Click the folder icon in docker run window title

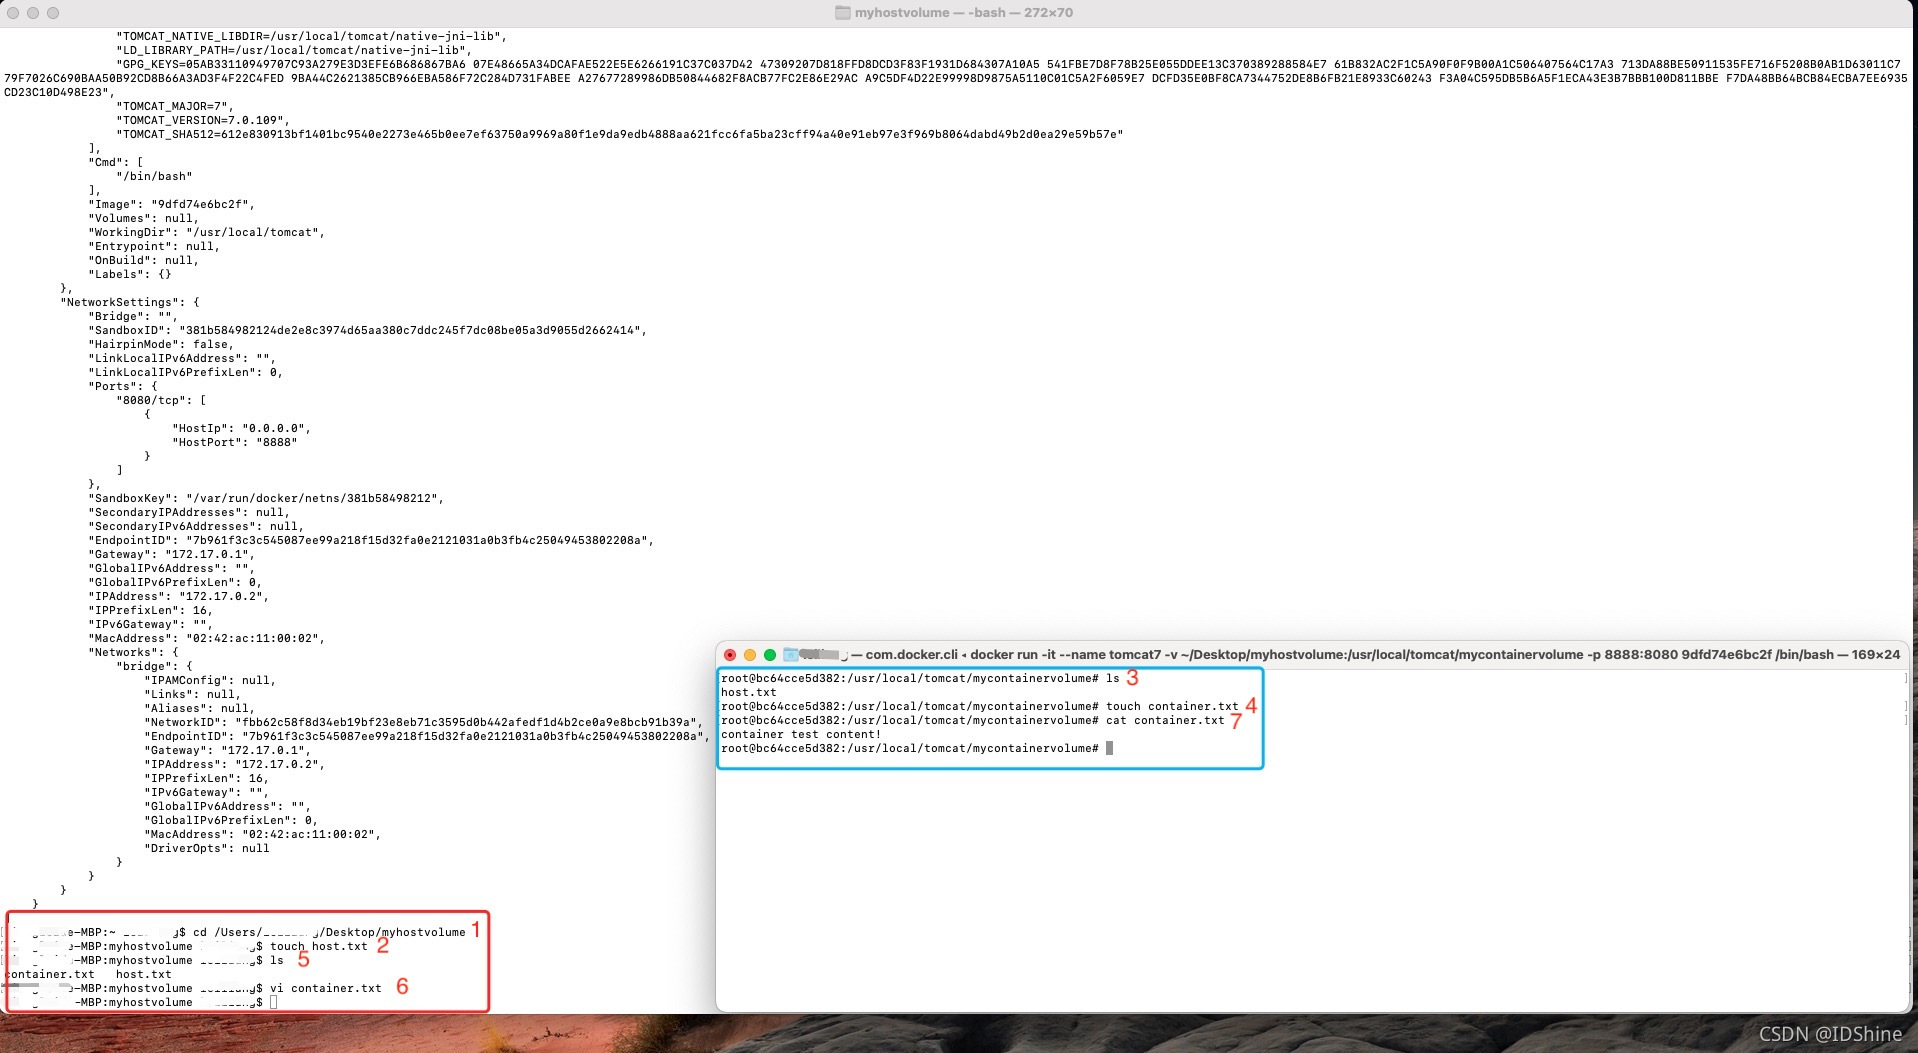coord(790,655)
